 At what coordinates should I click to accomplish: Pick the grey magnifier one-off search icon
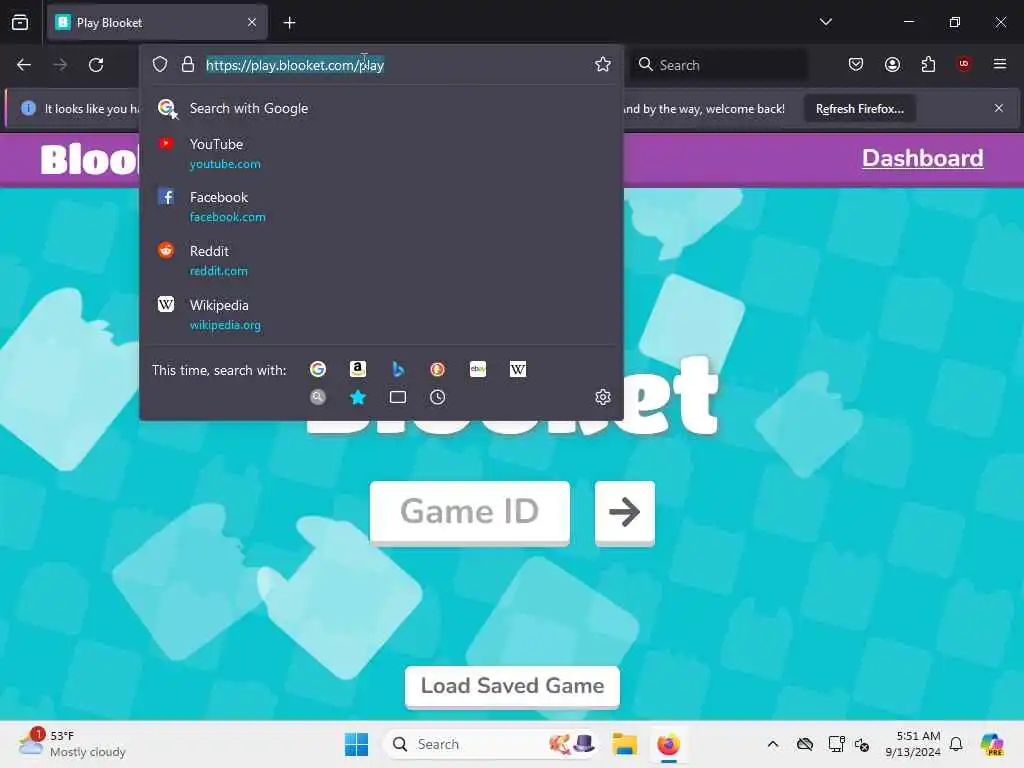pos(318,397)
